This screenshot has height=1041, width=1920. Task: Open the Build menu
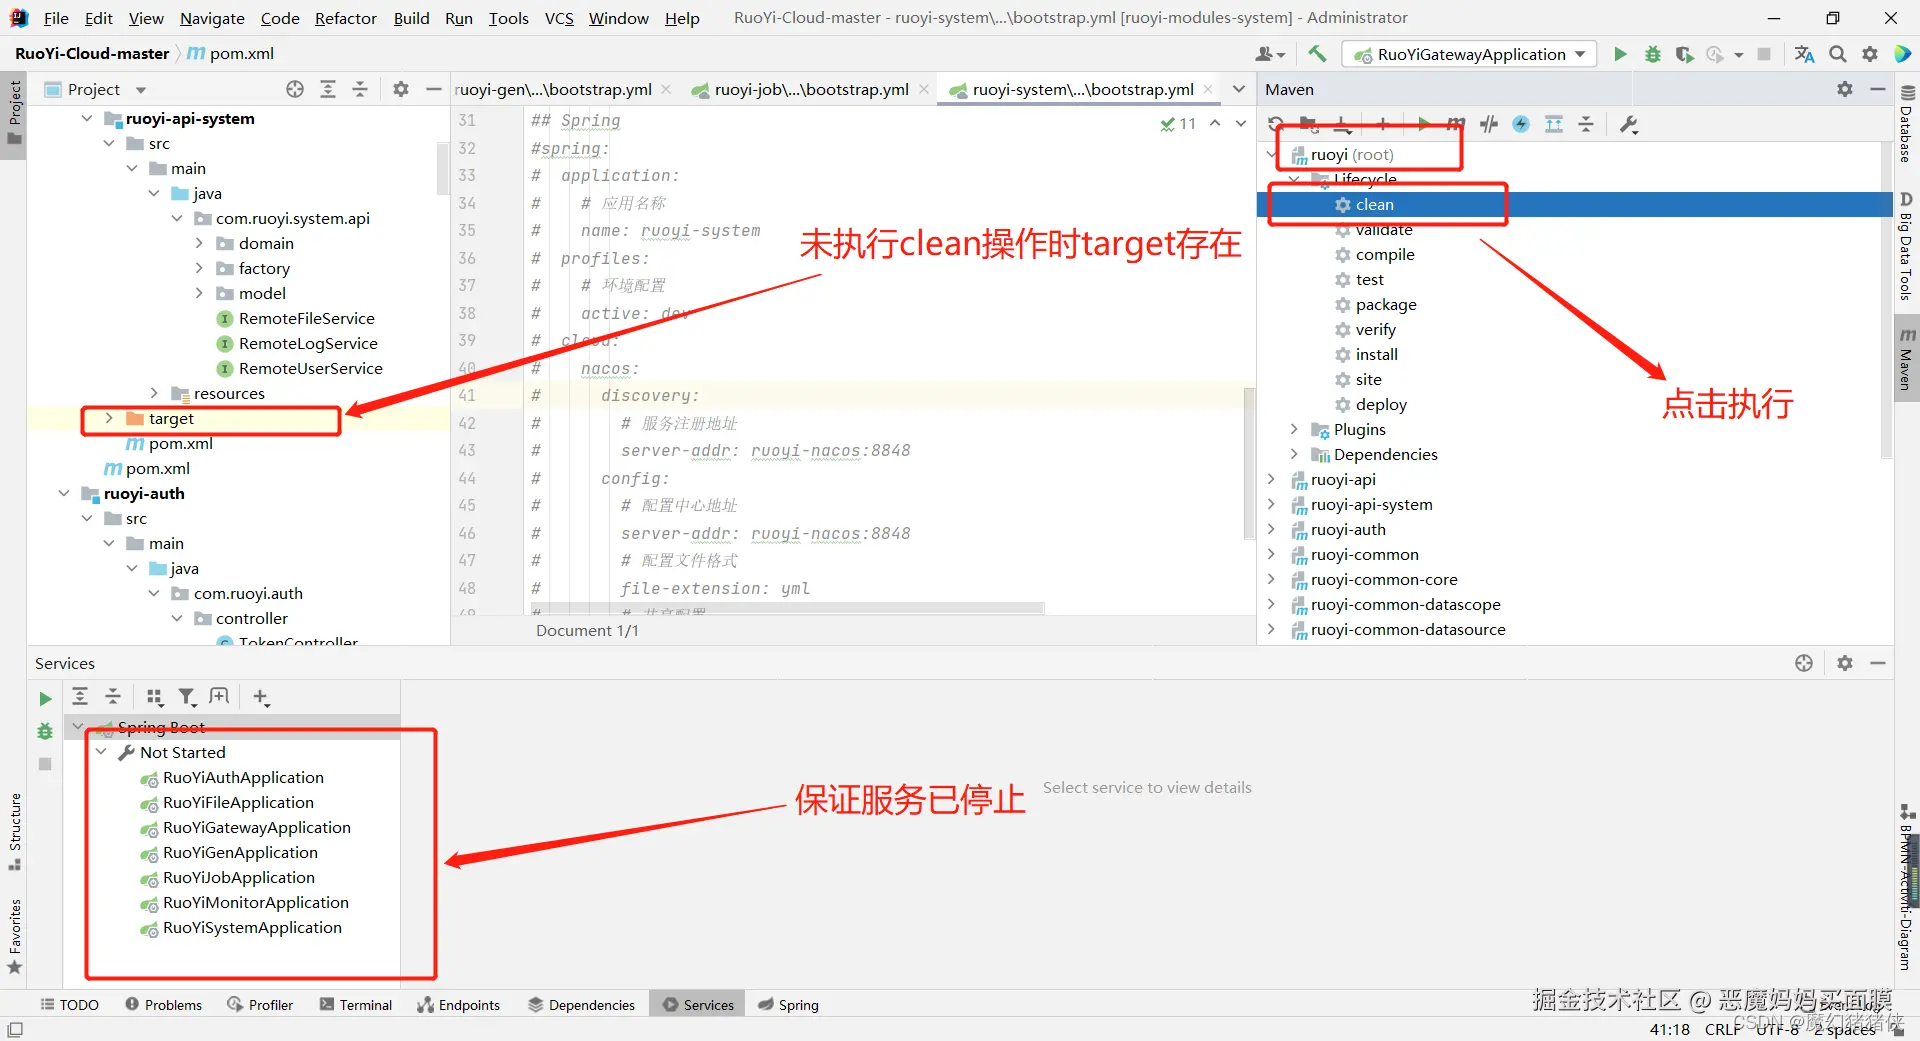click(x=411, y=18)
